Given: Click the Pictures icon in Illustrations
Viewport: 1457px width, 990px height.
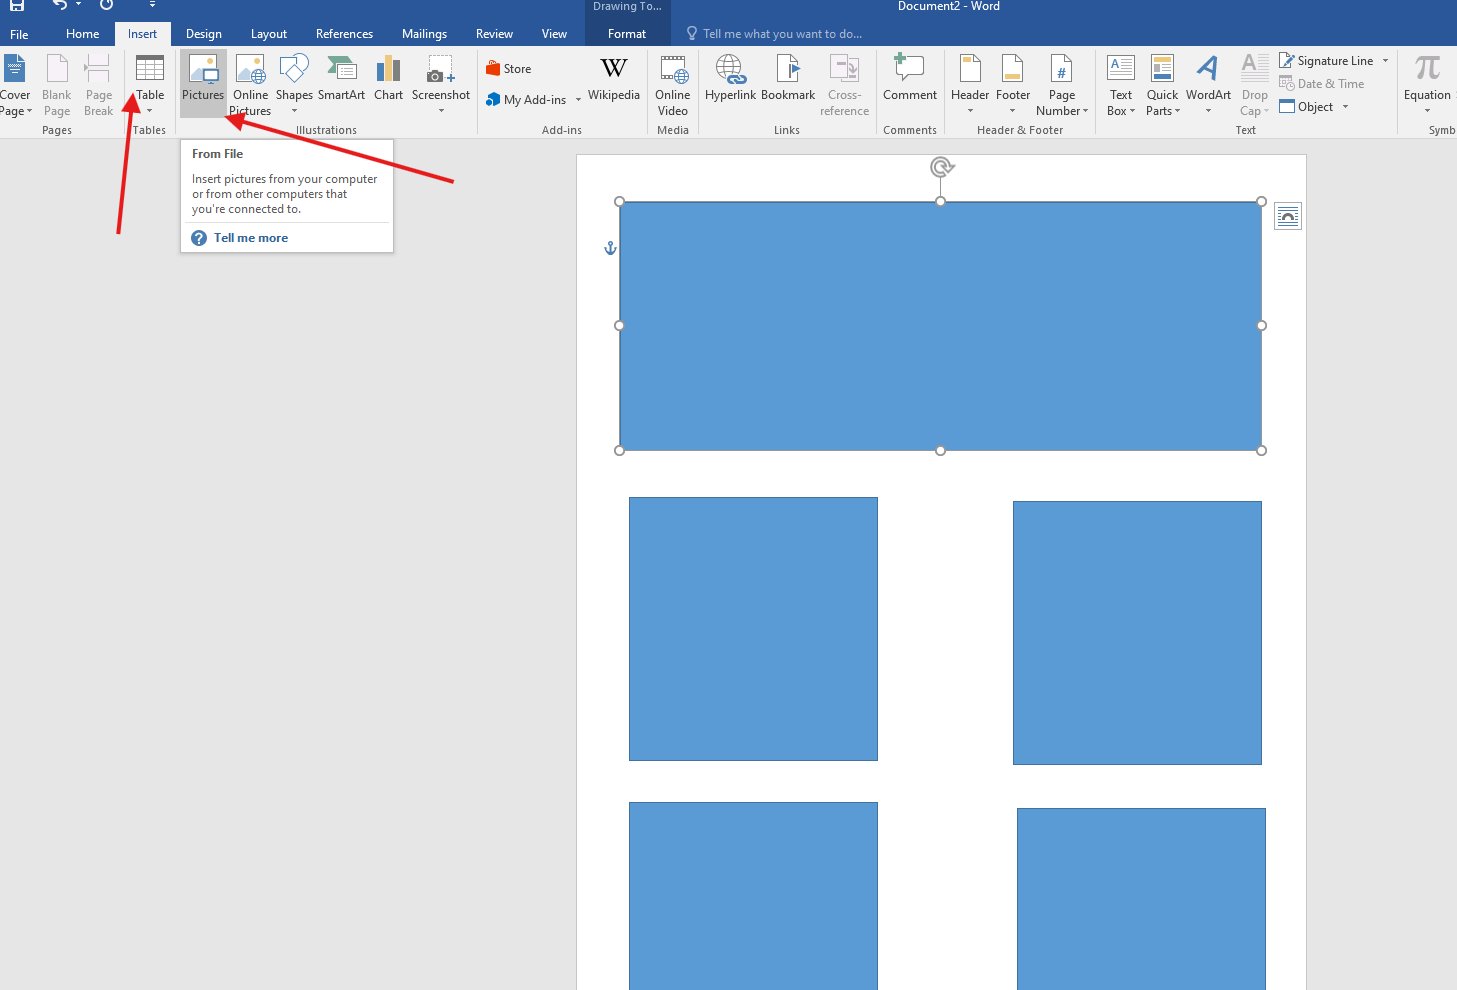Looking at the screenshot, I should [x=203, y=72].
